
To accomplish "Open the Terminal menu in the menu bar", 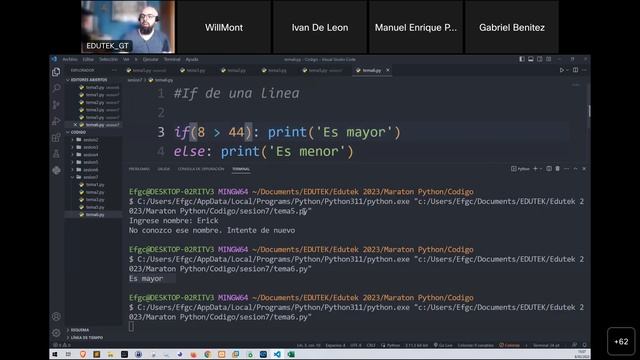I will pos(172,59).
